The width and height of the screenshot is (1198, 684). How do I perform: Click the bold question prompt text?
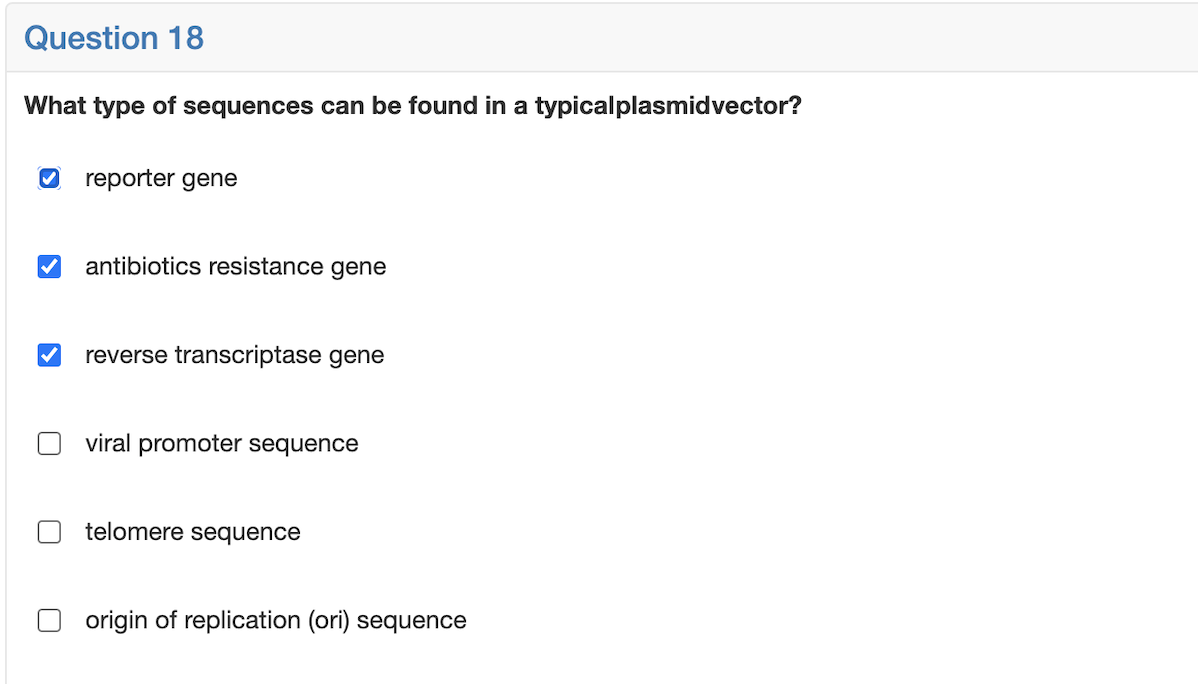coord(412,106)
